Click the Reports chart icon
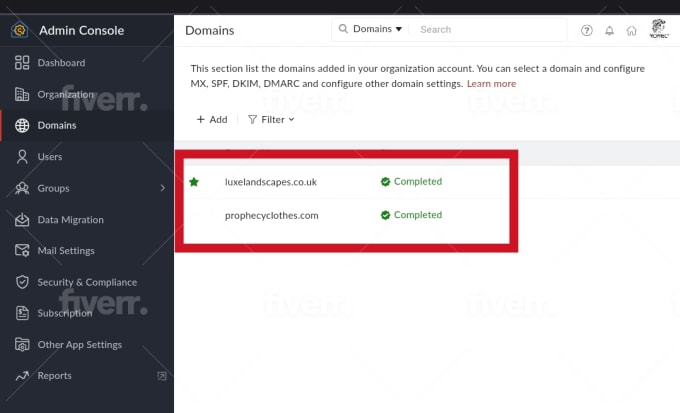The width and height of the screenshot is (680, 413). click(22, 376)
